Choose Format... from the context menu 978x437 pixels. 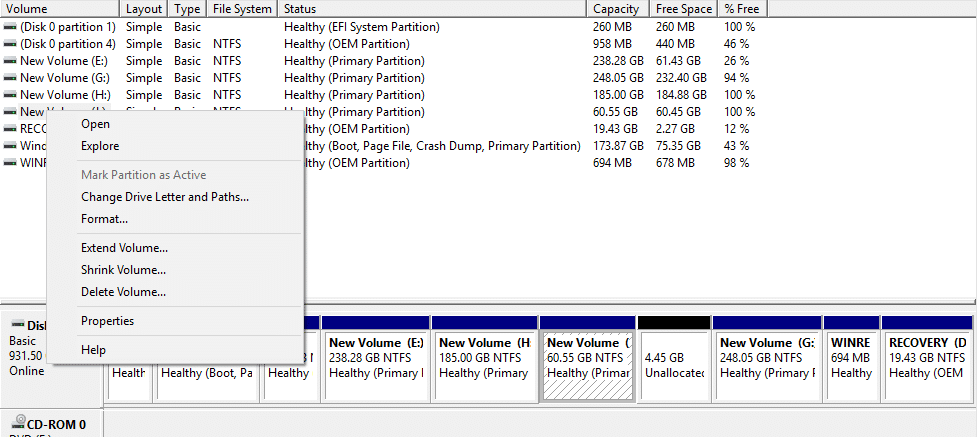pos(104,219)
